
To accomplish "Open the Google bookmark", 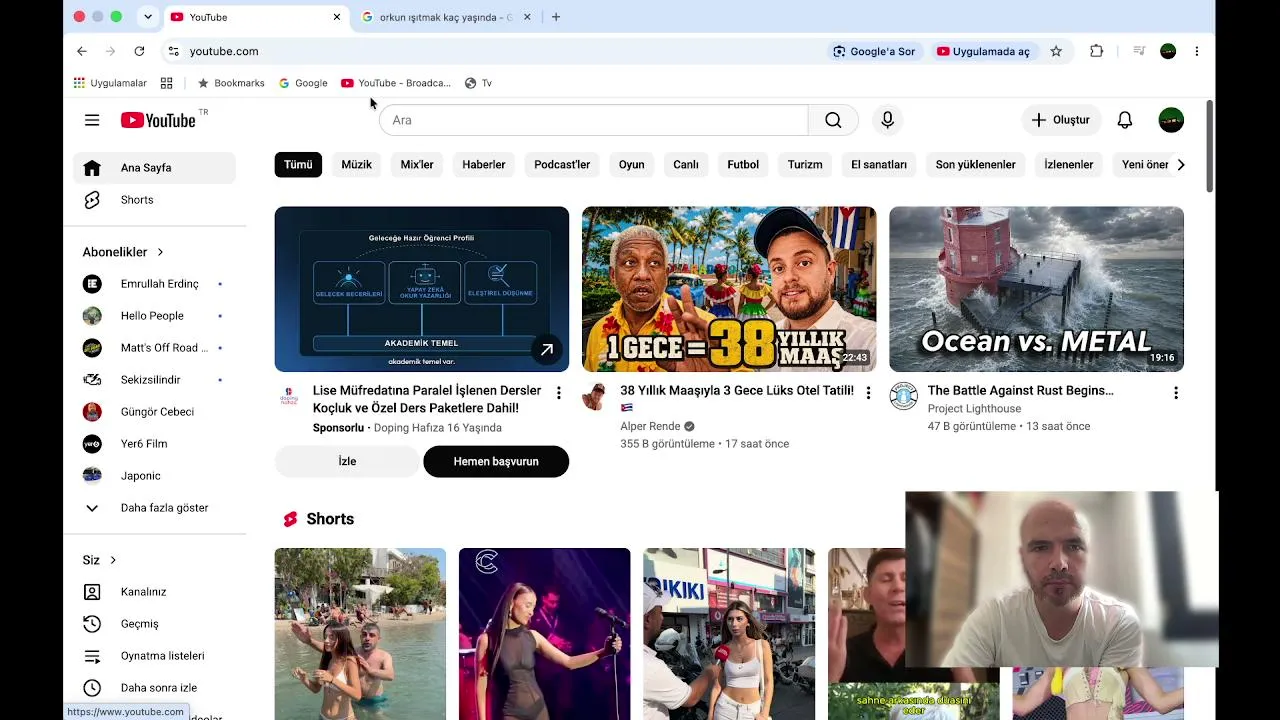I will (303, 83).
